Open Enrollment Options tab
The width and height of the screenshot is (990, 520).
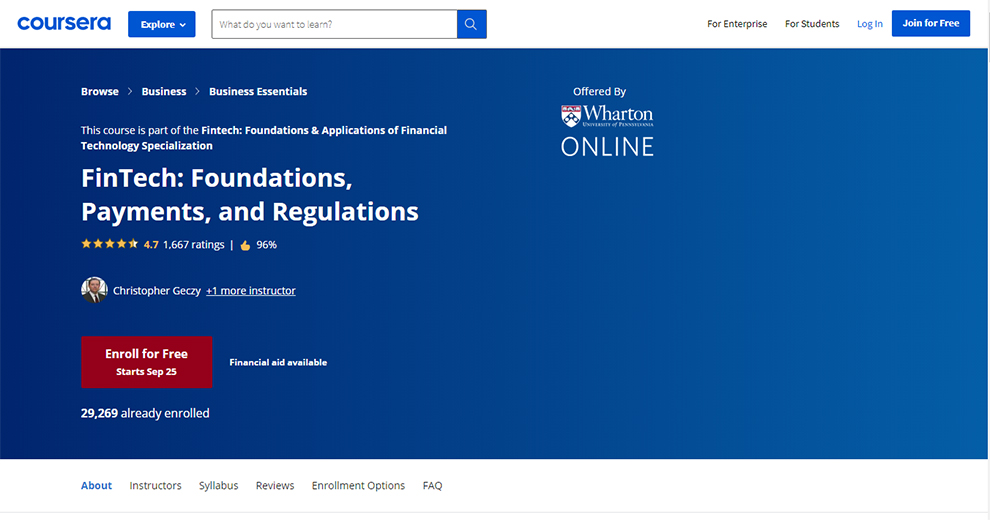pyautogui.click(x=358, y=485)
